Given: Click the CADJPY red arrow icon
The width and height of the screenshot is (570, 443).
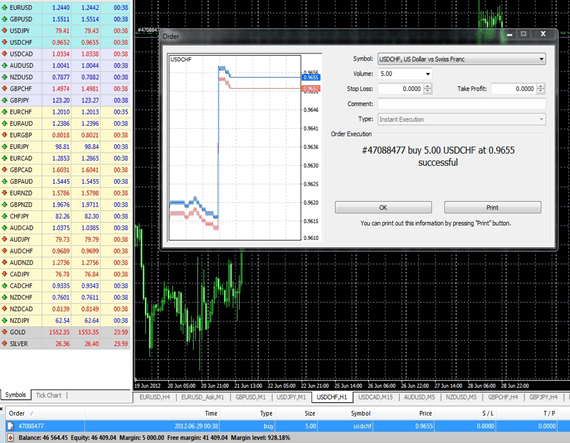Looking at the screenshot, I should pos(4,274).
